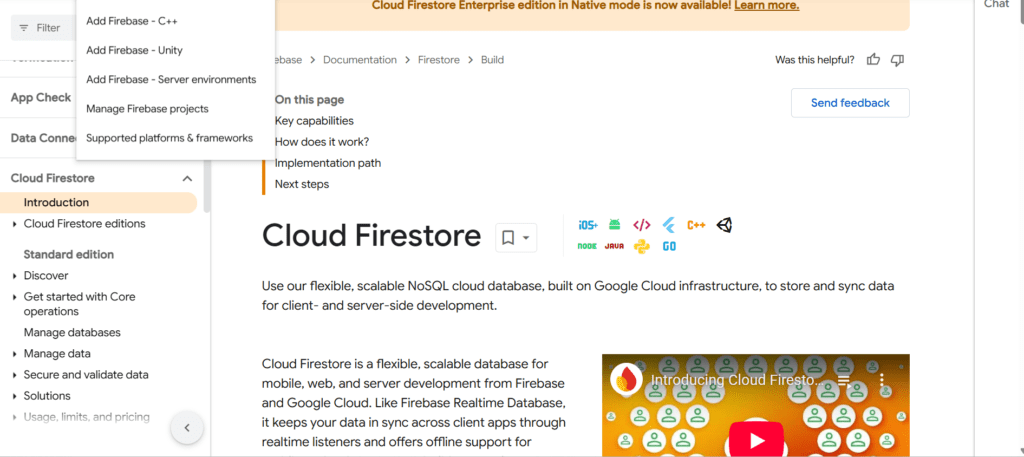Click the iOS+ platform icon
Screen dimensions: 1024x457
pos(588,225)
